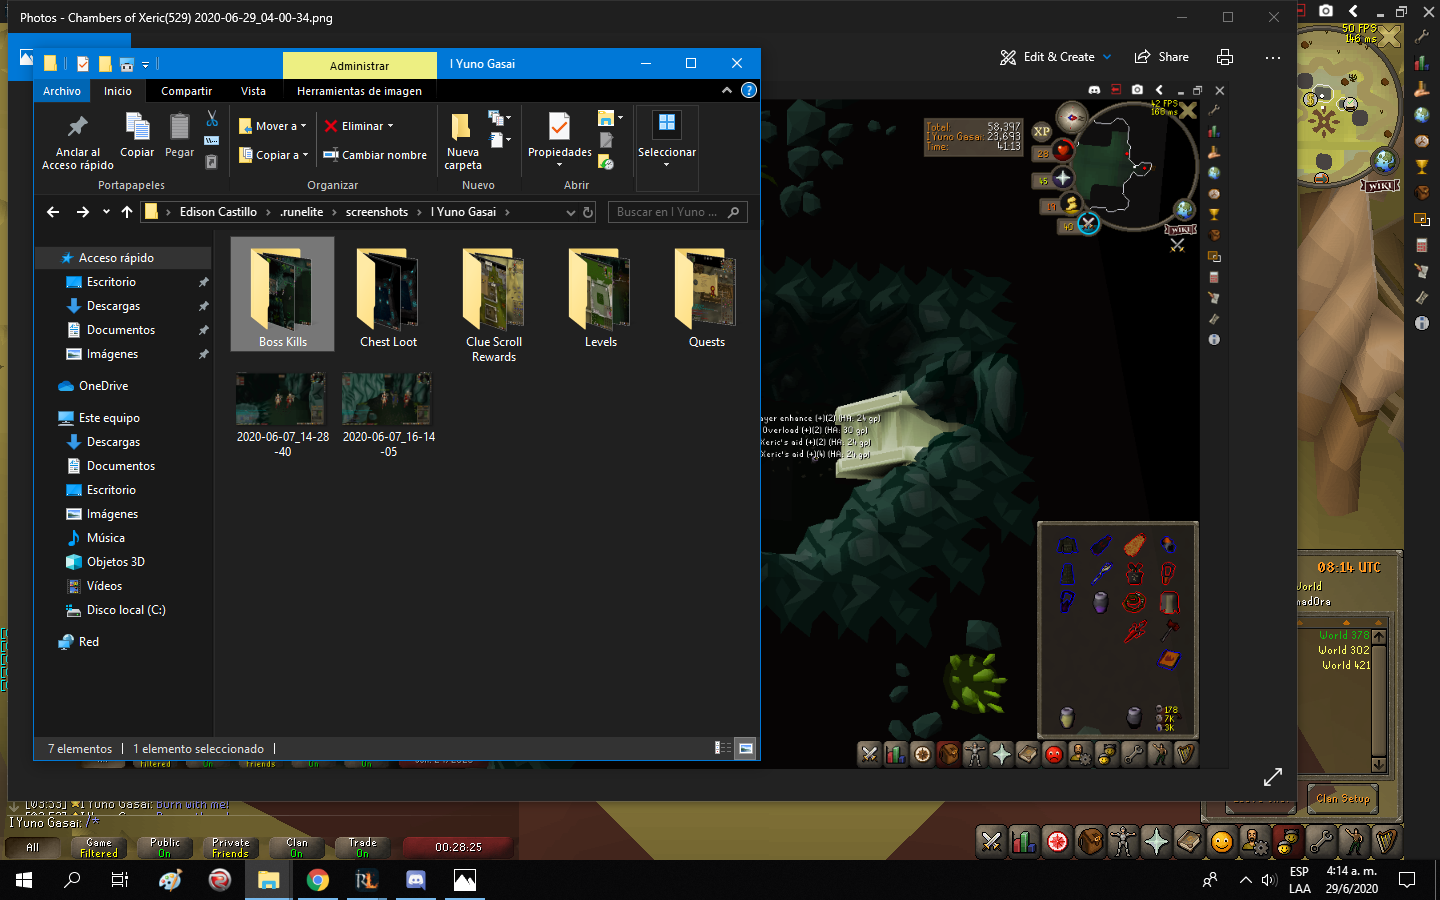Click Photos fullscreen expand arrows icon
1440x900 pixels.
[1273, 777]
